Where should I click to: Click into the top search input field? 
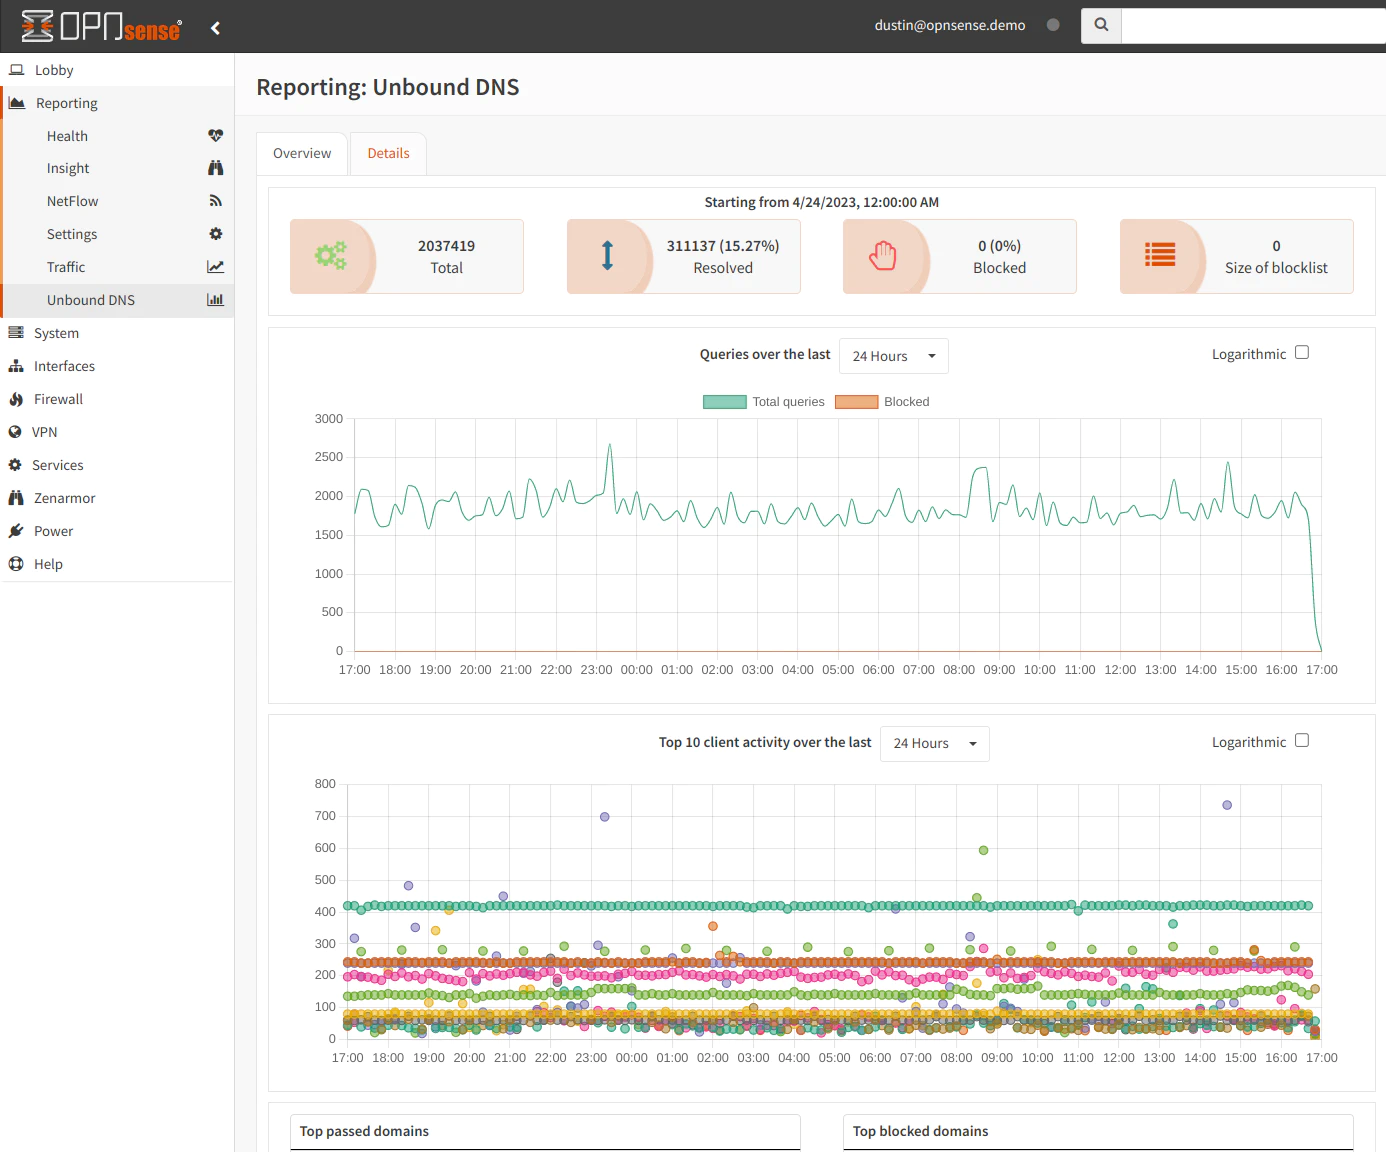point(1252,26)
